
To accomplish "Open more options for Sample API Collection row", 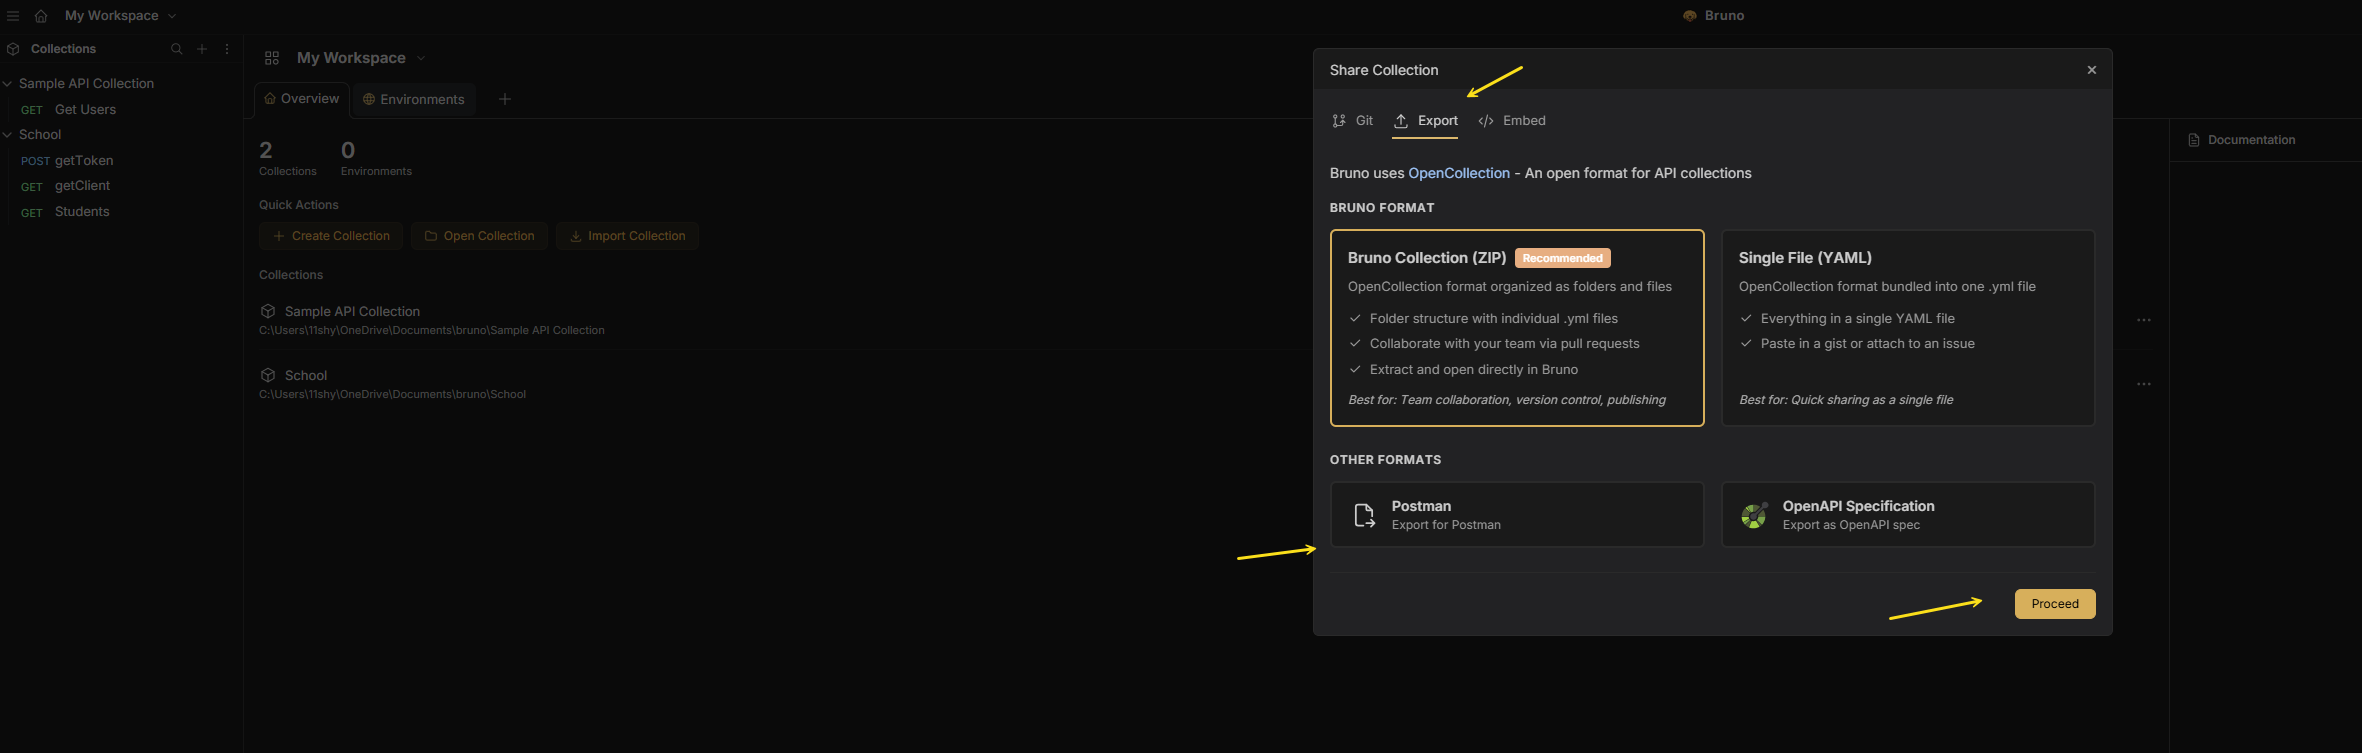I will tap(2144, 320).
